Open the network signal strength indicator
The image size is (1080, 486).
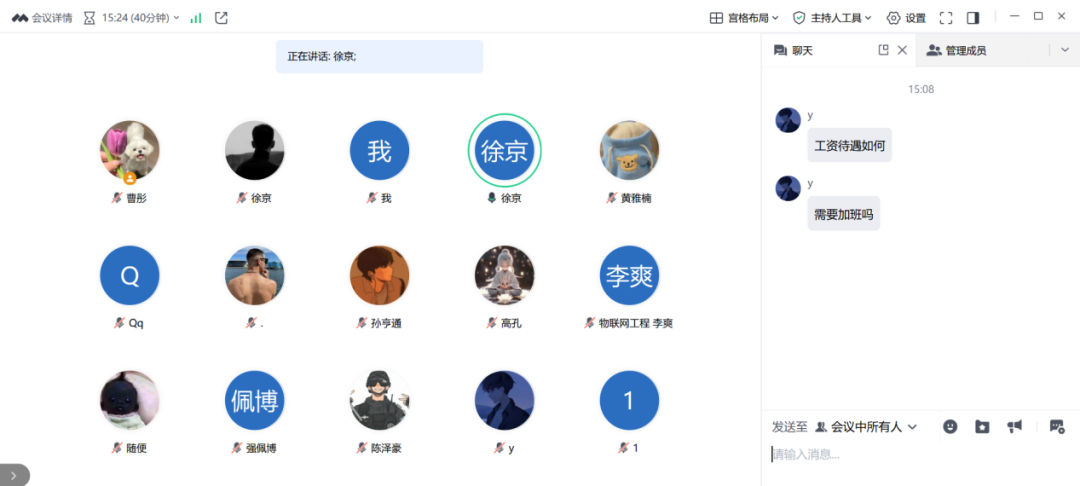click(x=196, y=18)
